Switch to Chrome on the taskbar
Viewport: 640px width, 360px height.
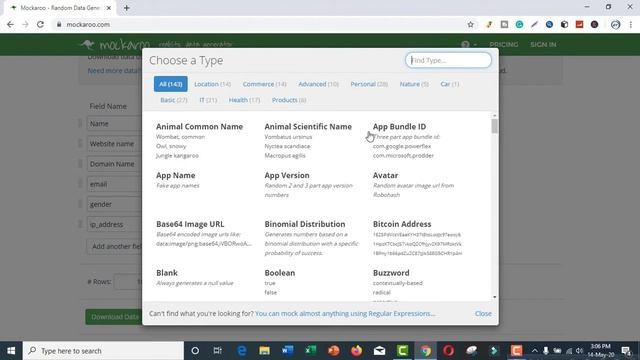point(425,351)
